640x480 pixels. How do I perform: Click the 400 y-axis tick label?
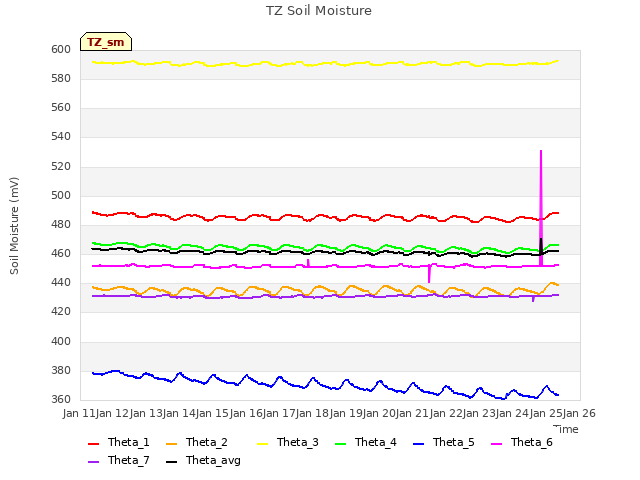pyautogui.click(x=61, y=341)
